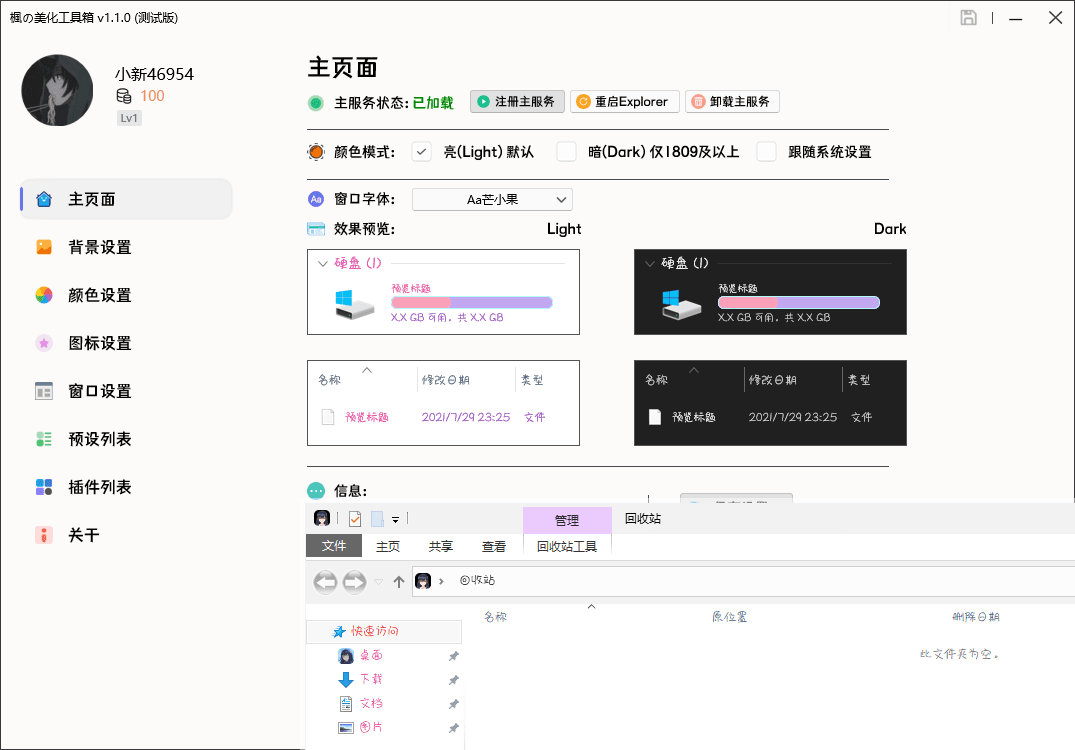The image size is (1075, 750).
Task: Click the 信息 chat bubble icon
Action: pos(316,491)
